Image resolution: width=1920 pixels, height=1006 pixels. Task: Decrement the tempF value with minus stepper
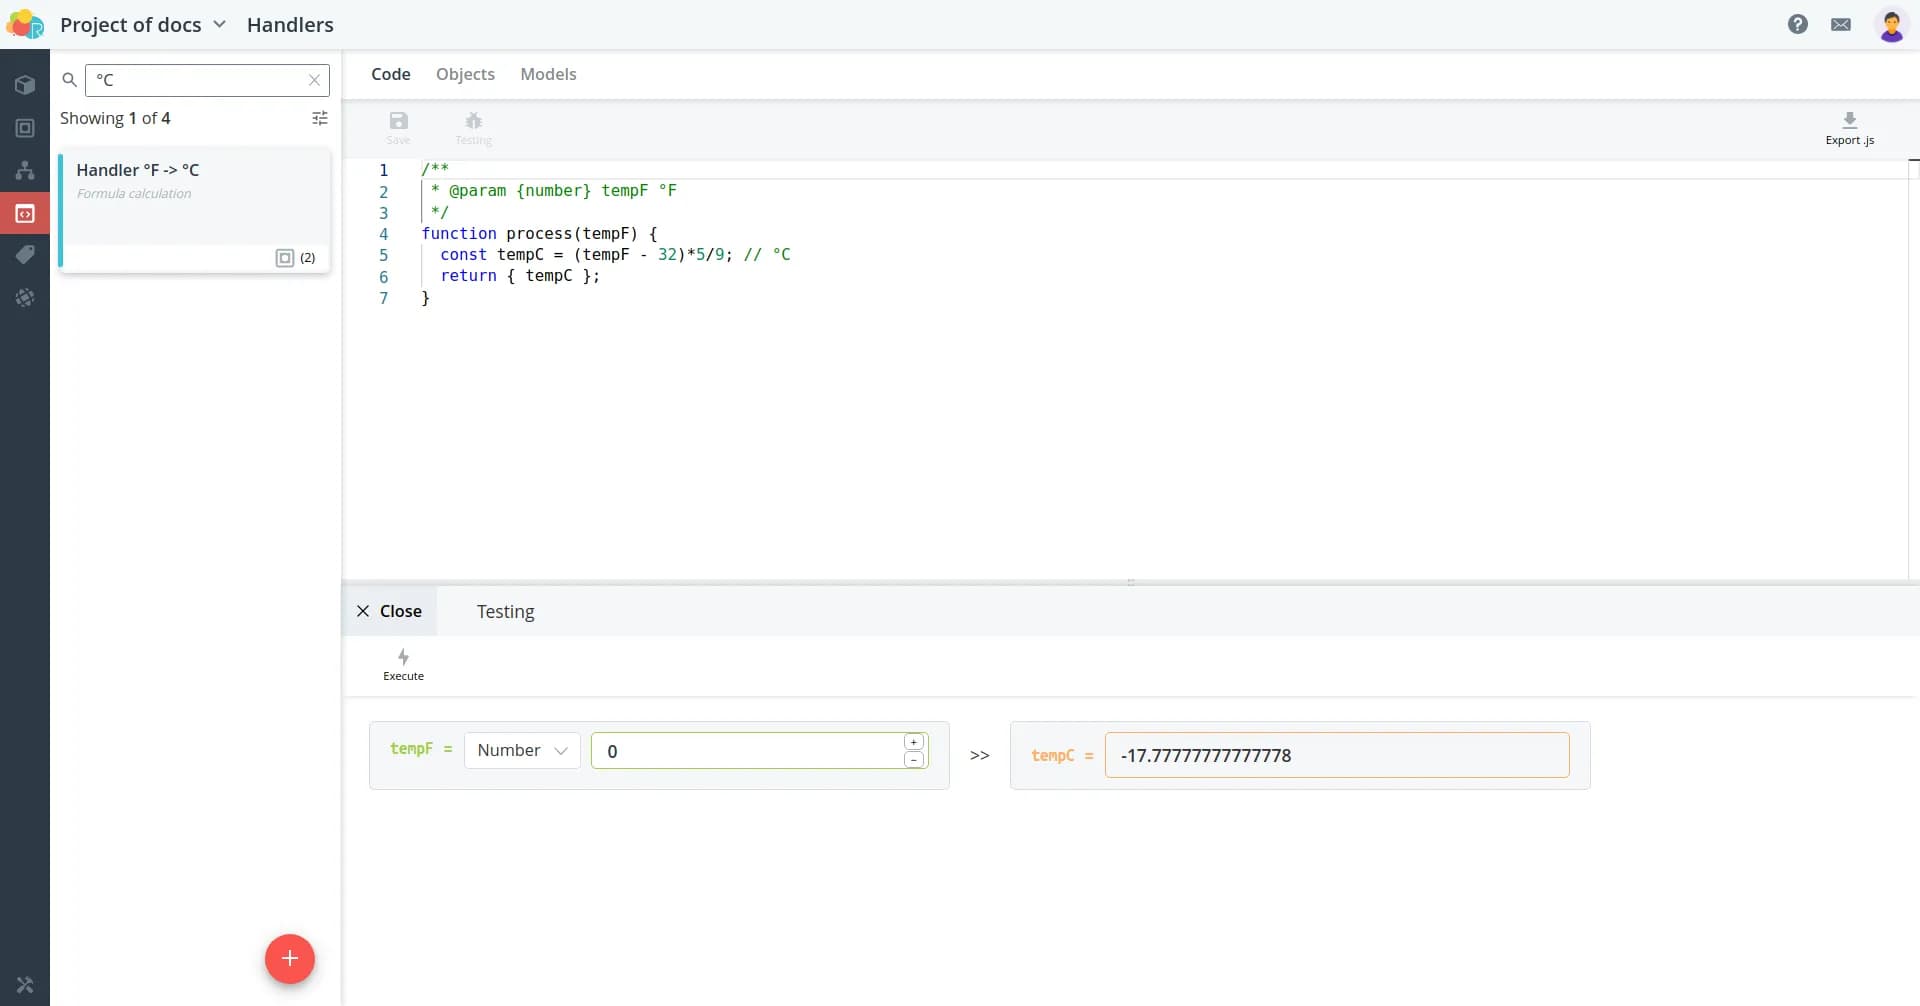tap(913, 760)
